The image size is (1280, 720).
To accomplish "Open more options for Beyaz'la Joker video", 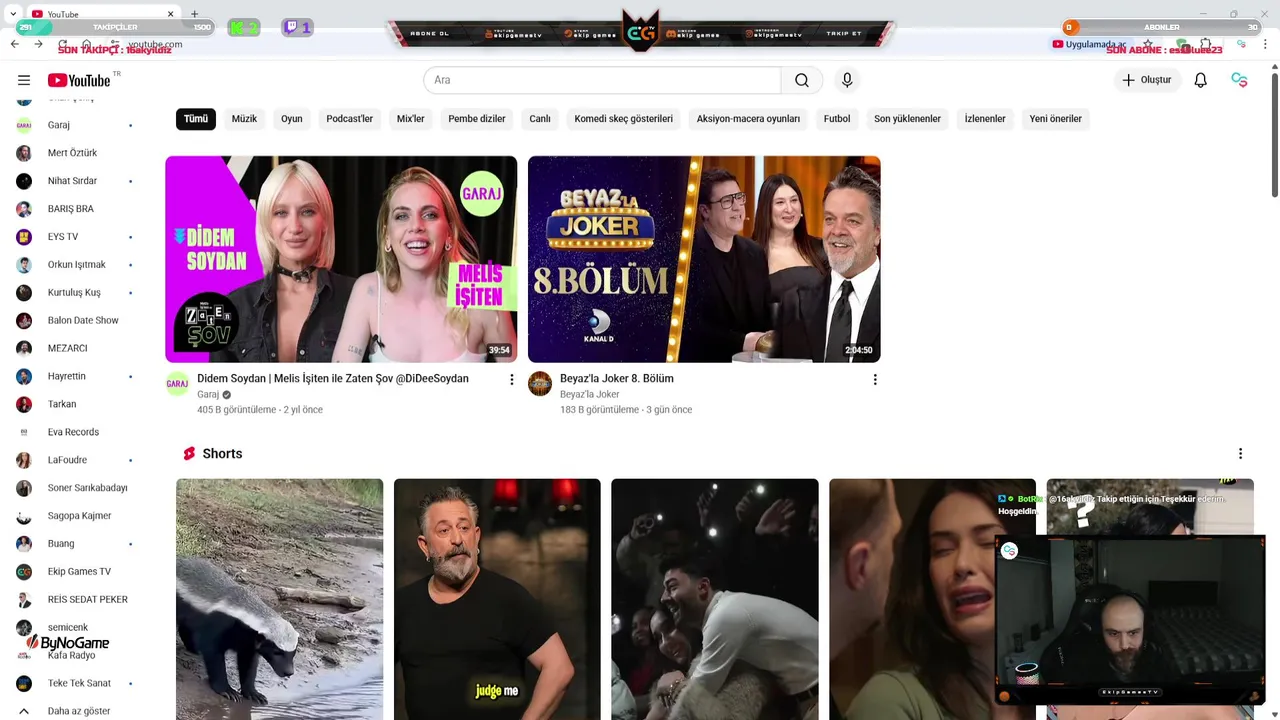I will 875,380.
